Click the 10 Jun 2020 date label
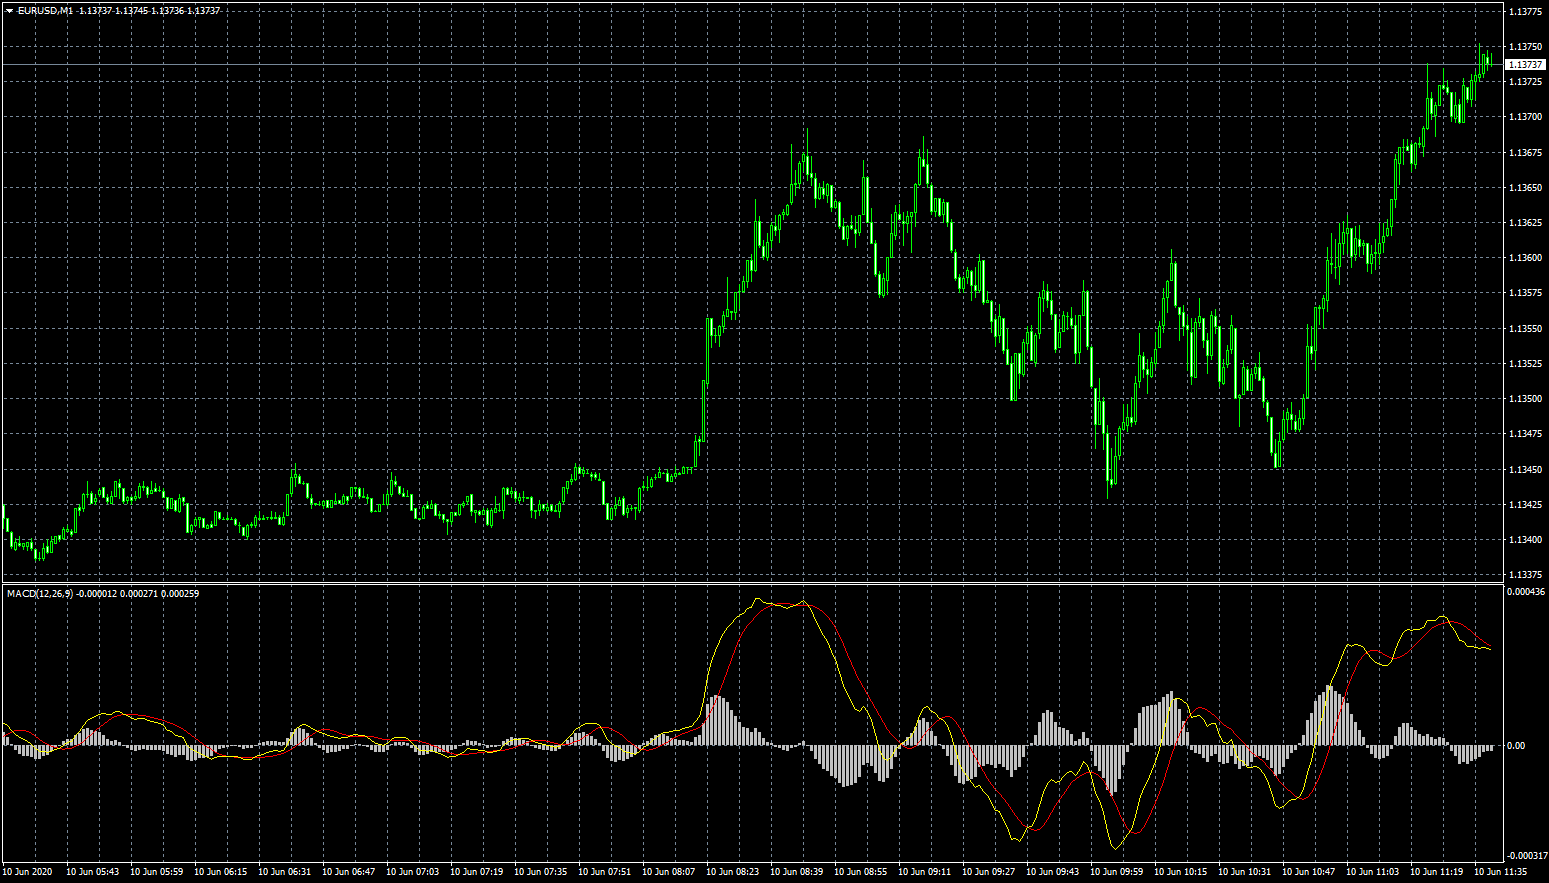Viewport: 1549px width, 883px height. [28, 872]
